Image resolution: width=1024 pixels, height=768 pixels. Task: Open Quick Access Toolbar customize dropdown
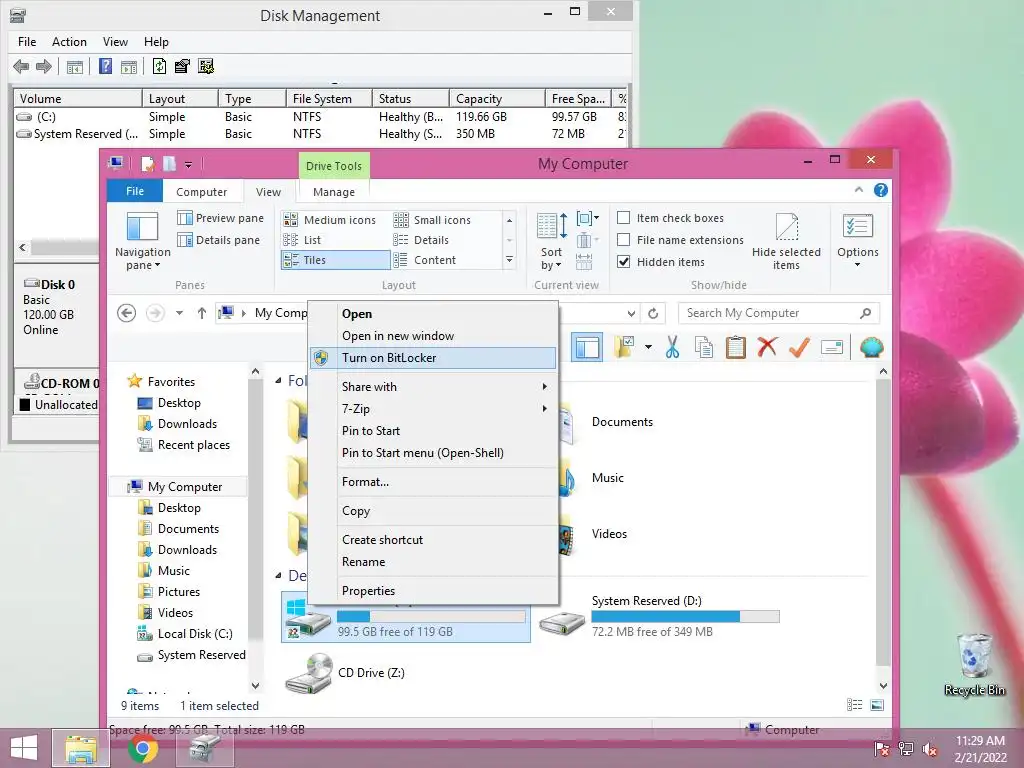point(188,165)
